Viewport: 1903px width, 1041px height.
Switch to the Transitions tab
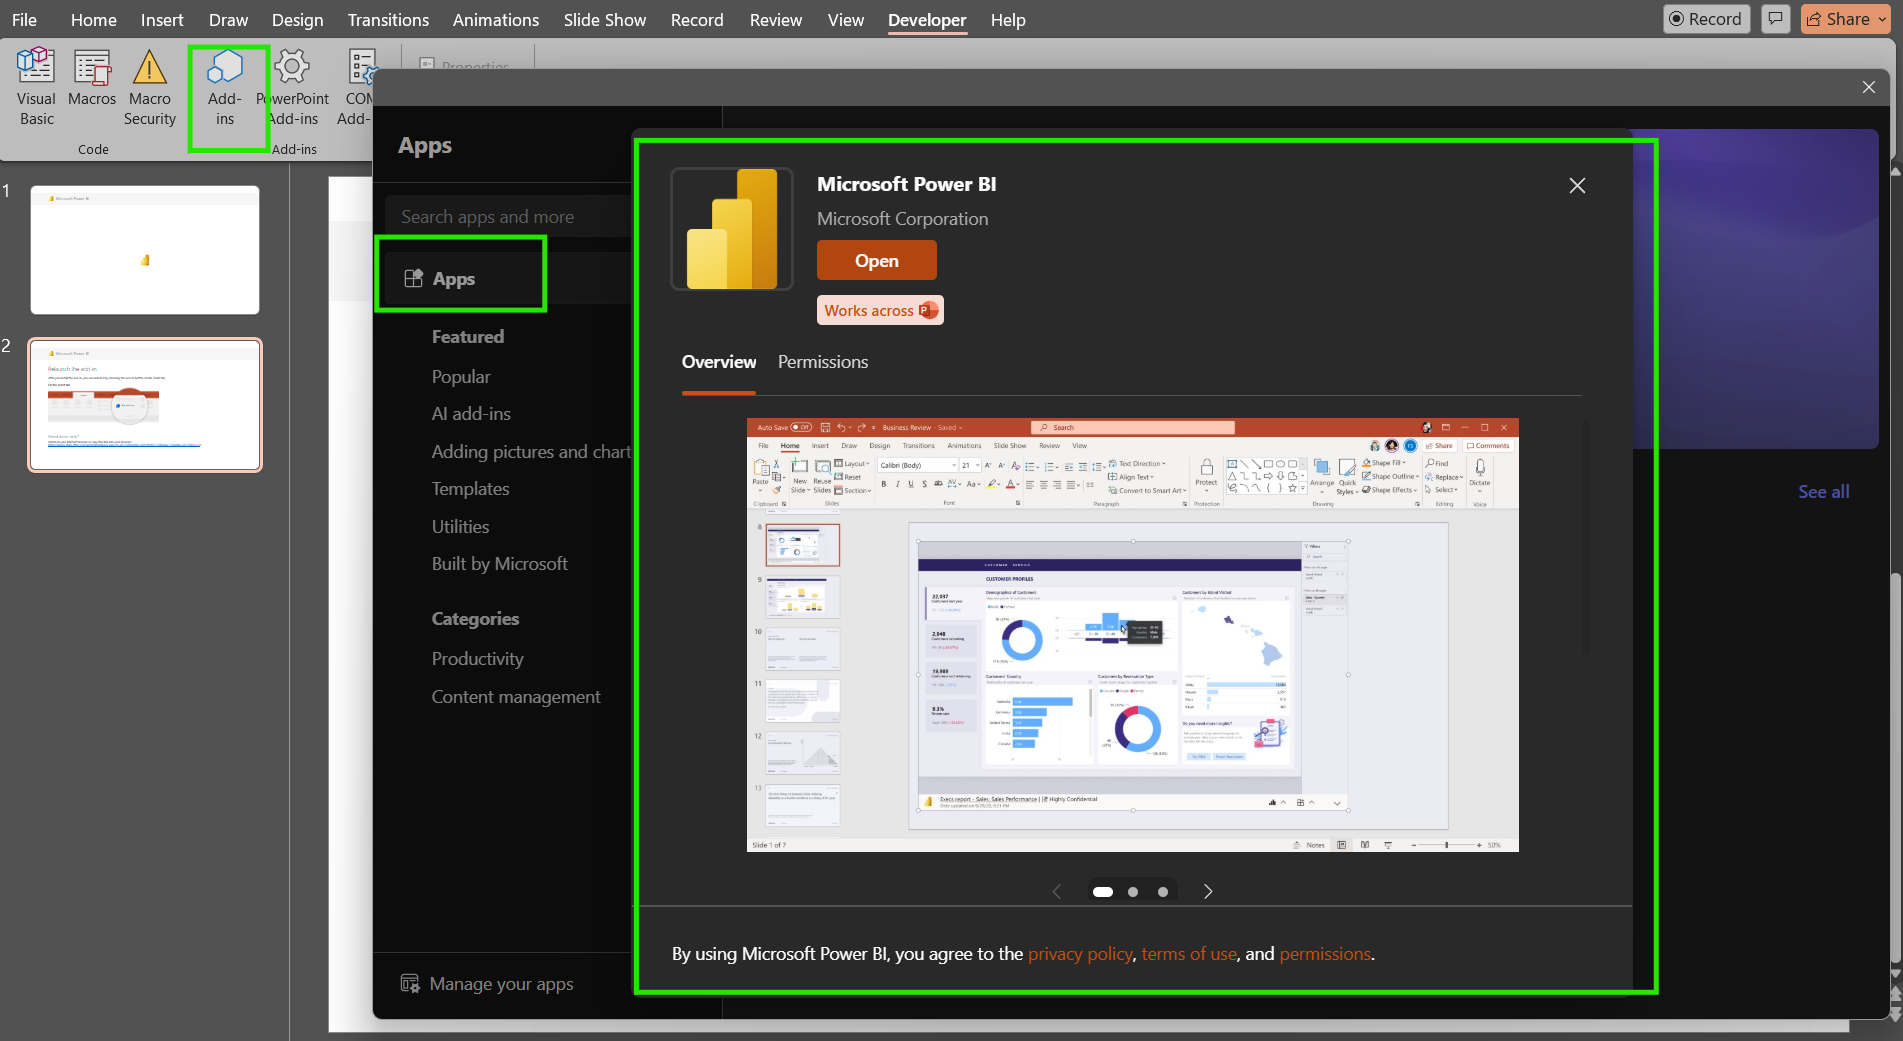click(388, 20)
